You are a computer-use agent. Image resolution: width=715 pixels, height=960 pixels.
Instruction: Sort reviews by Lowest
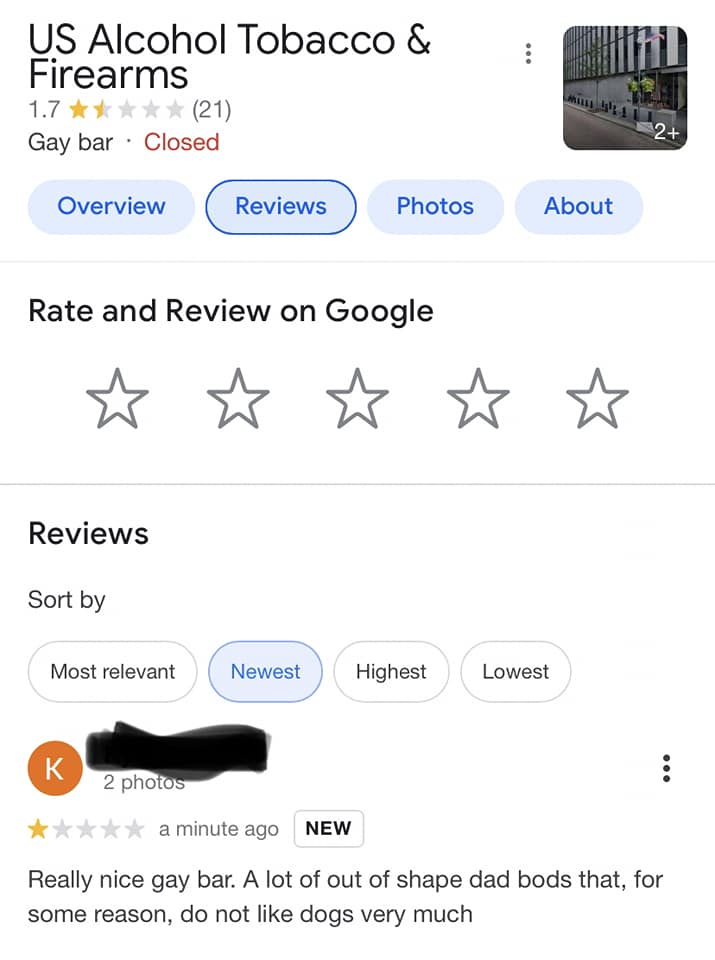(515, 672)
